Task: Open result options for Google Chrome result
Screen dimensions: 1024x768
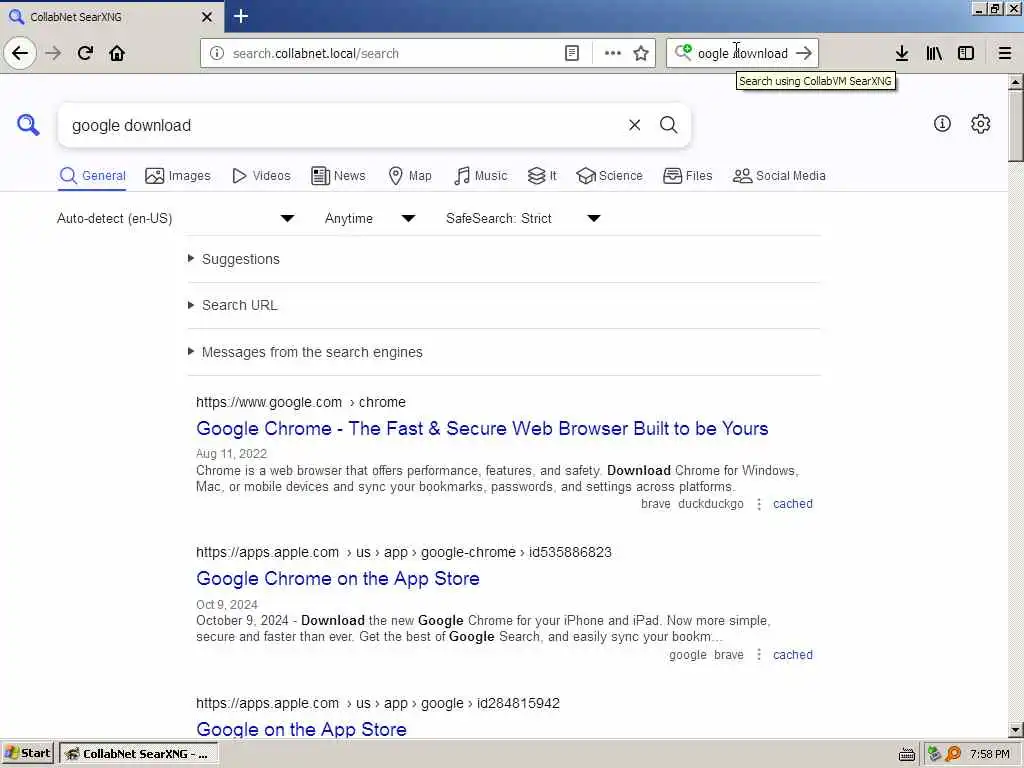Action: tap(759, 504)
